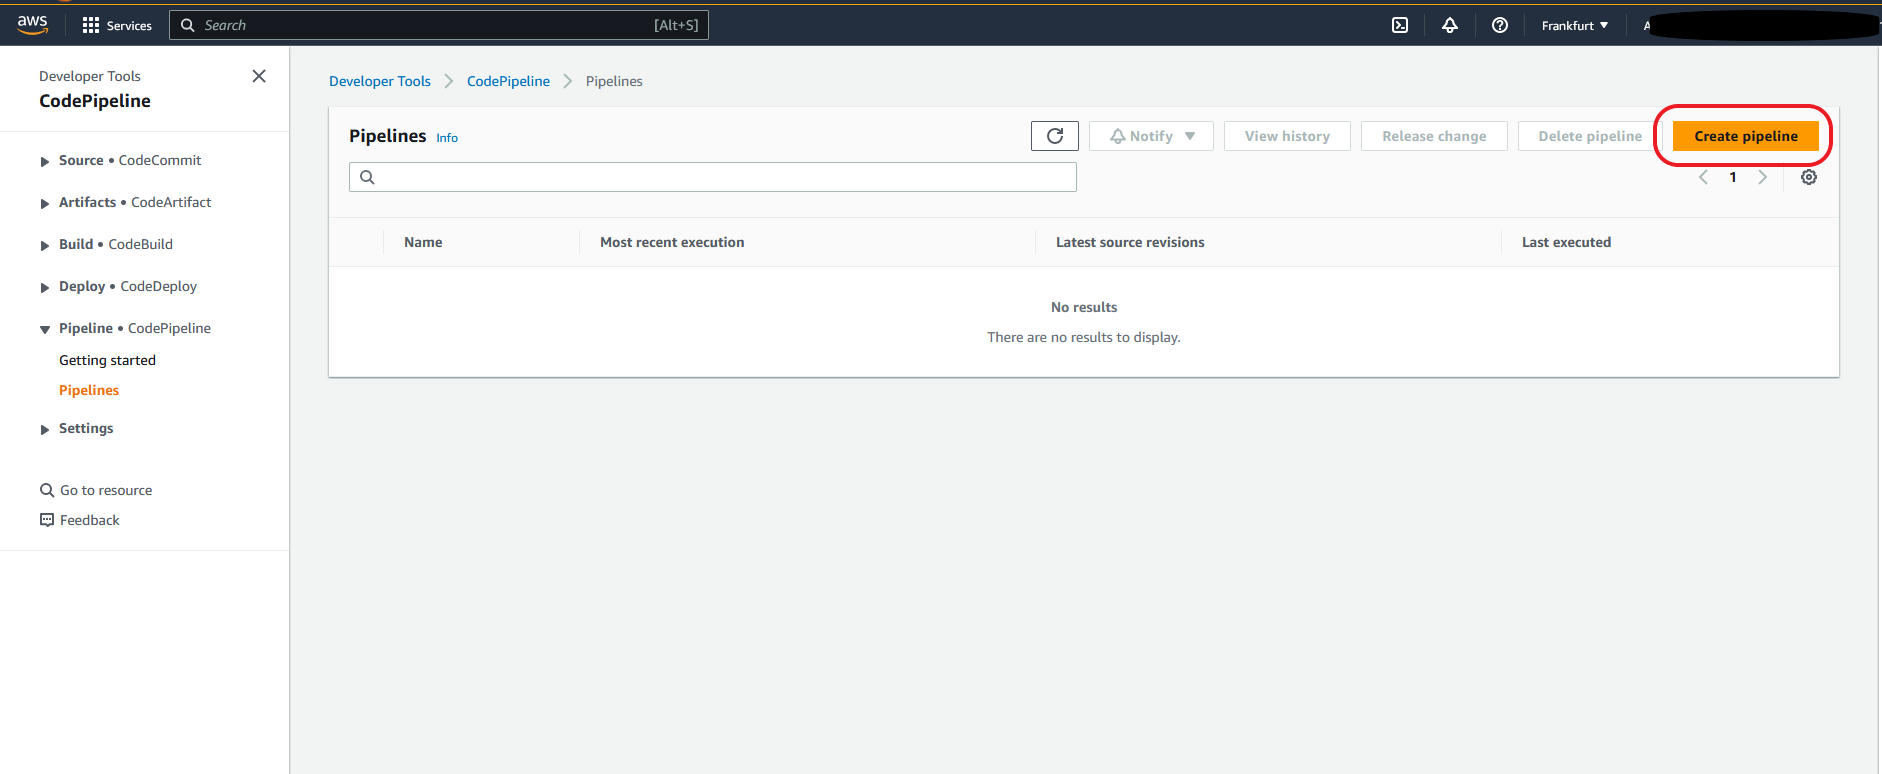Viewport: 1882px width, 774px height.
Task: Go to the previous page arrow
Action: (x=1704, y=177)
